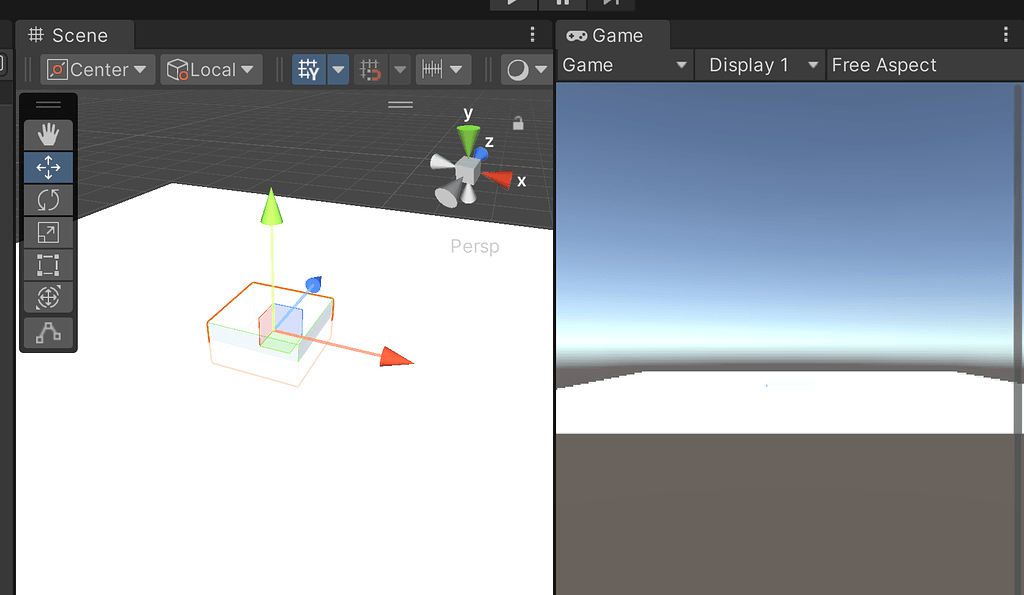
Task: Click the Persp projection label
Action: [474, 246]
